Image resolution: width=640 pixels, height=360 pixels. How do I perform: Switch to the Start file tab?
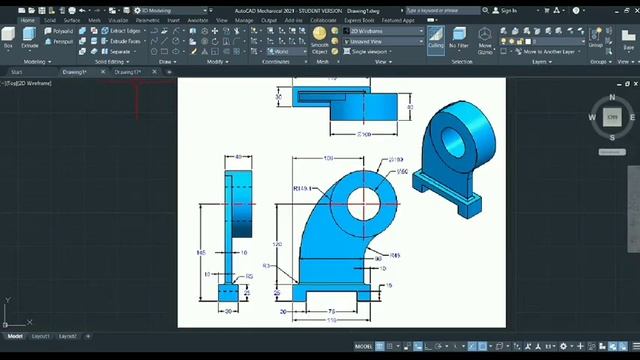17,72
